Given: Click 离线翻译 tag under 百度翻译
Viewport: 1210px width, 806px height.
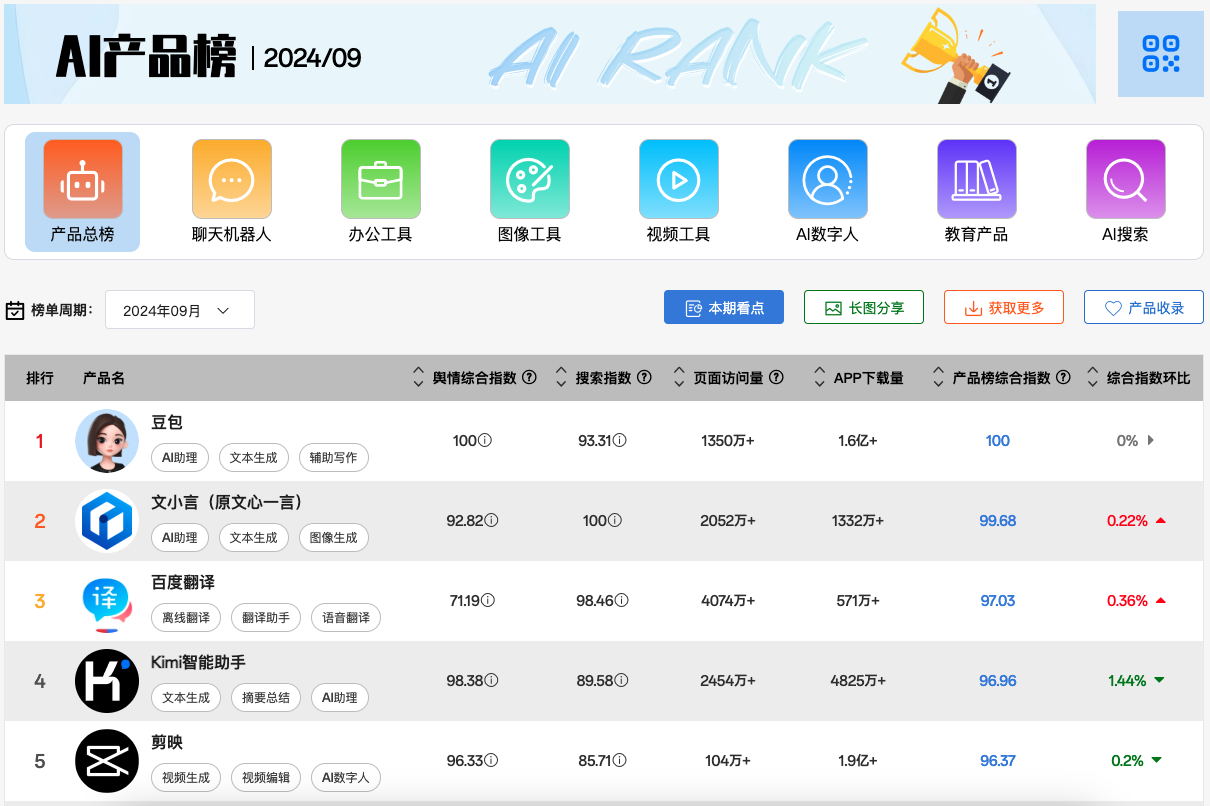Looking at the screenshot, I should 186,618.
